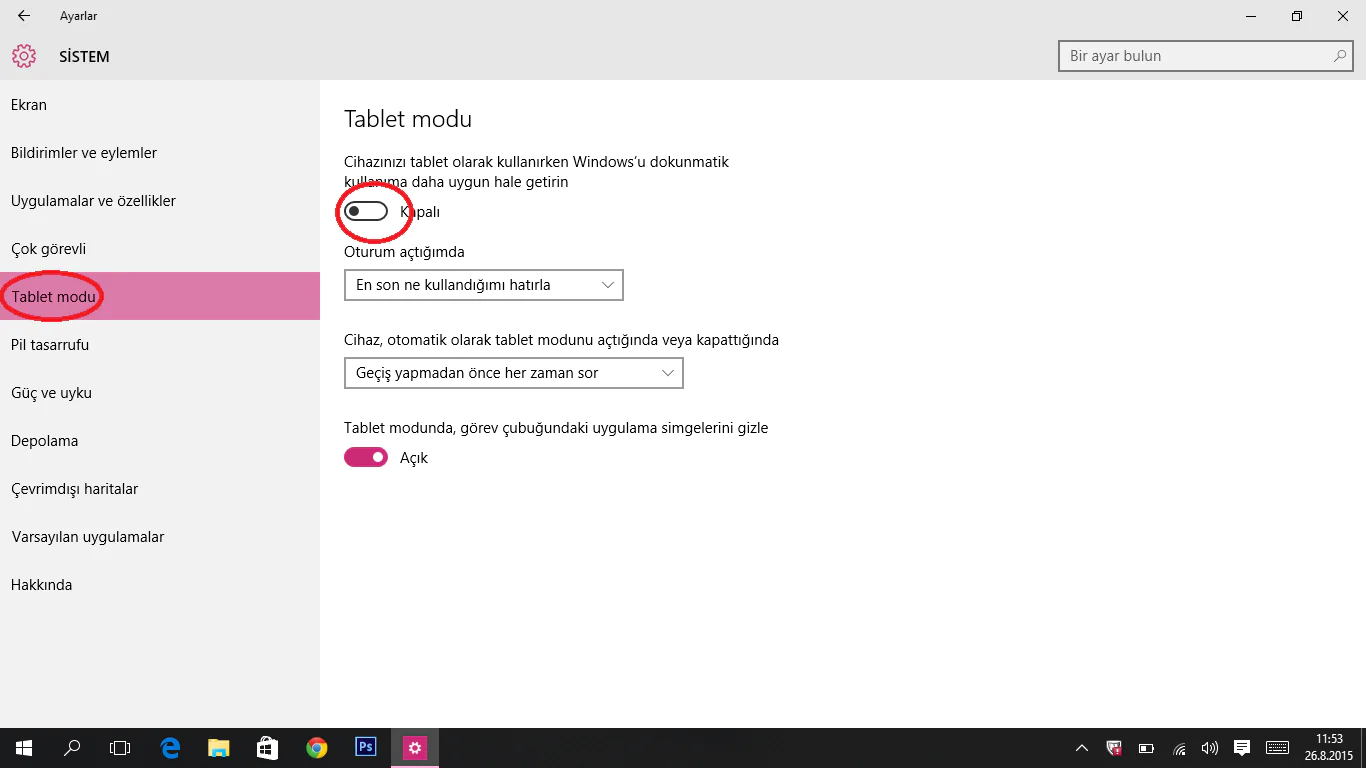The height and width of the screenshot is (768, 1366).
Task: Open Task View from the taskbar
Action: click(120, 748)
